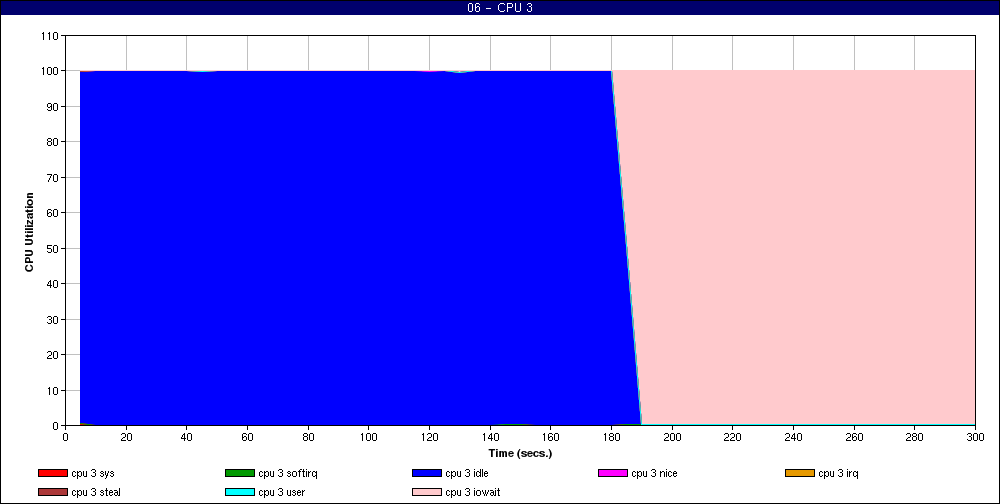Click the 100 tick on the time axis
1000x504 pixels.
[369, 438]
